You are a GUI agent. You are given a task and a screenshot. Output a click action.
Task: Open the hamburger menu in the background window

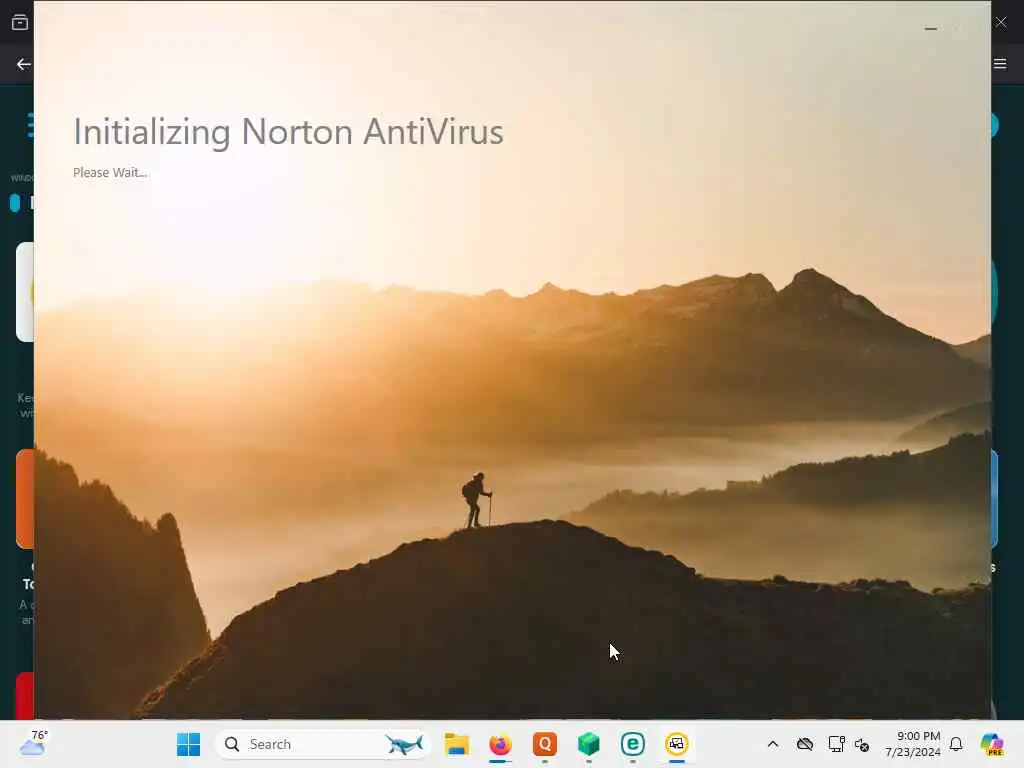click(x=1000, y=63)
